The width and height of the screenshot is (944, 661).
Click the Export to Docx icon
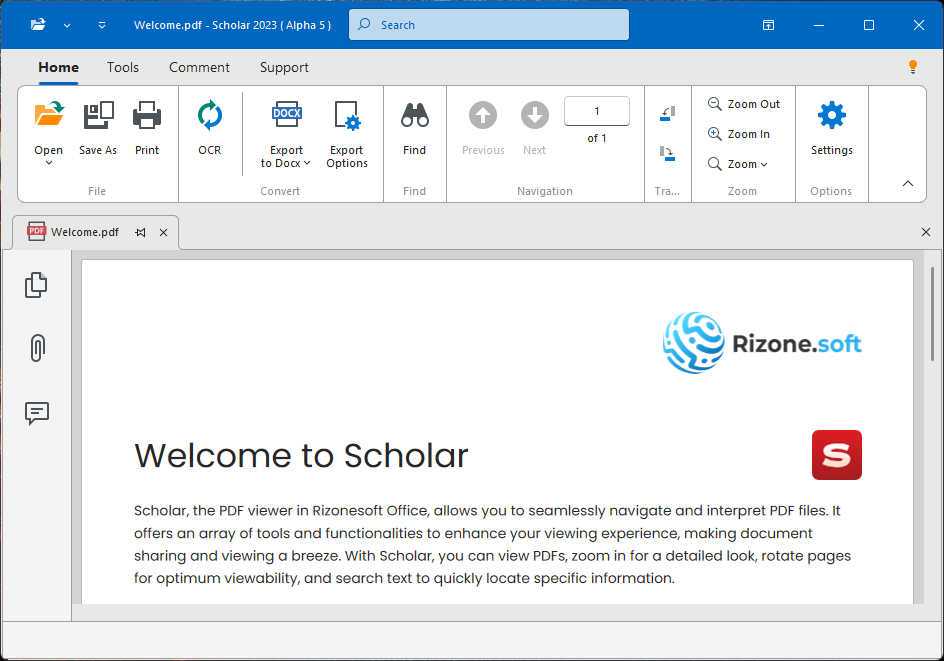tap(287, 114)
